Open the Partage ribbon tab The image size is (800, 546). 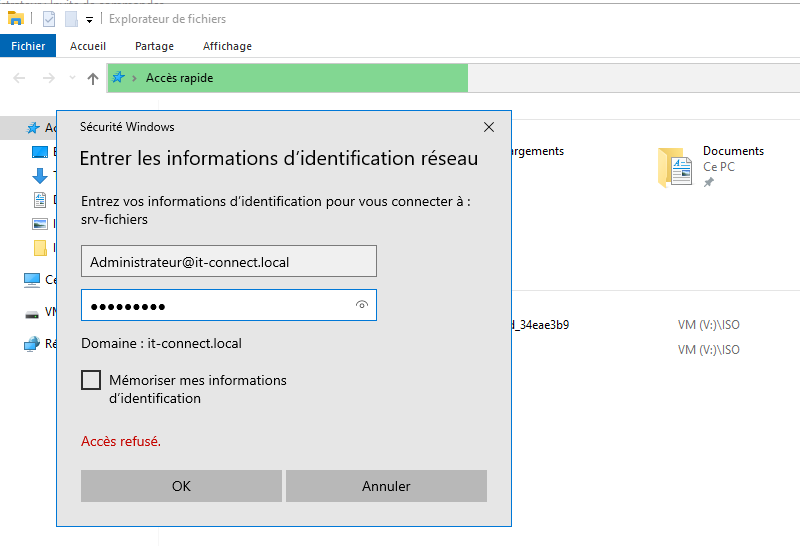point(154,46)
